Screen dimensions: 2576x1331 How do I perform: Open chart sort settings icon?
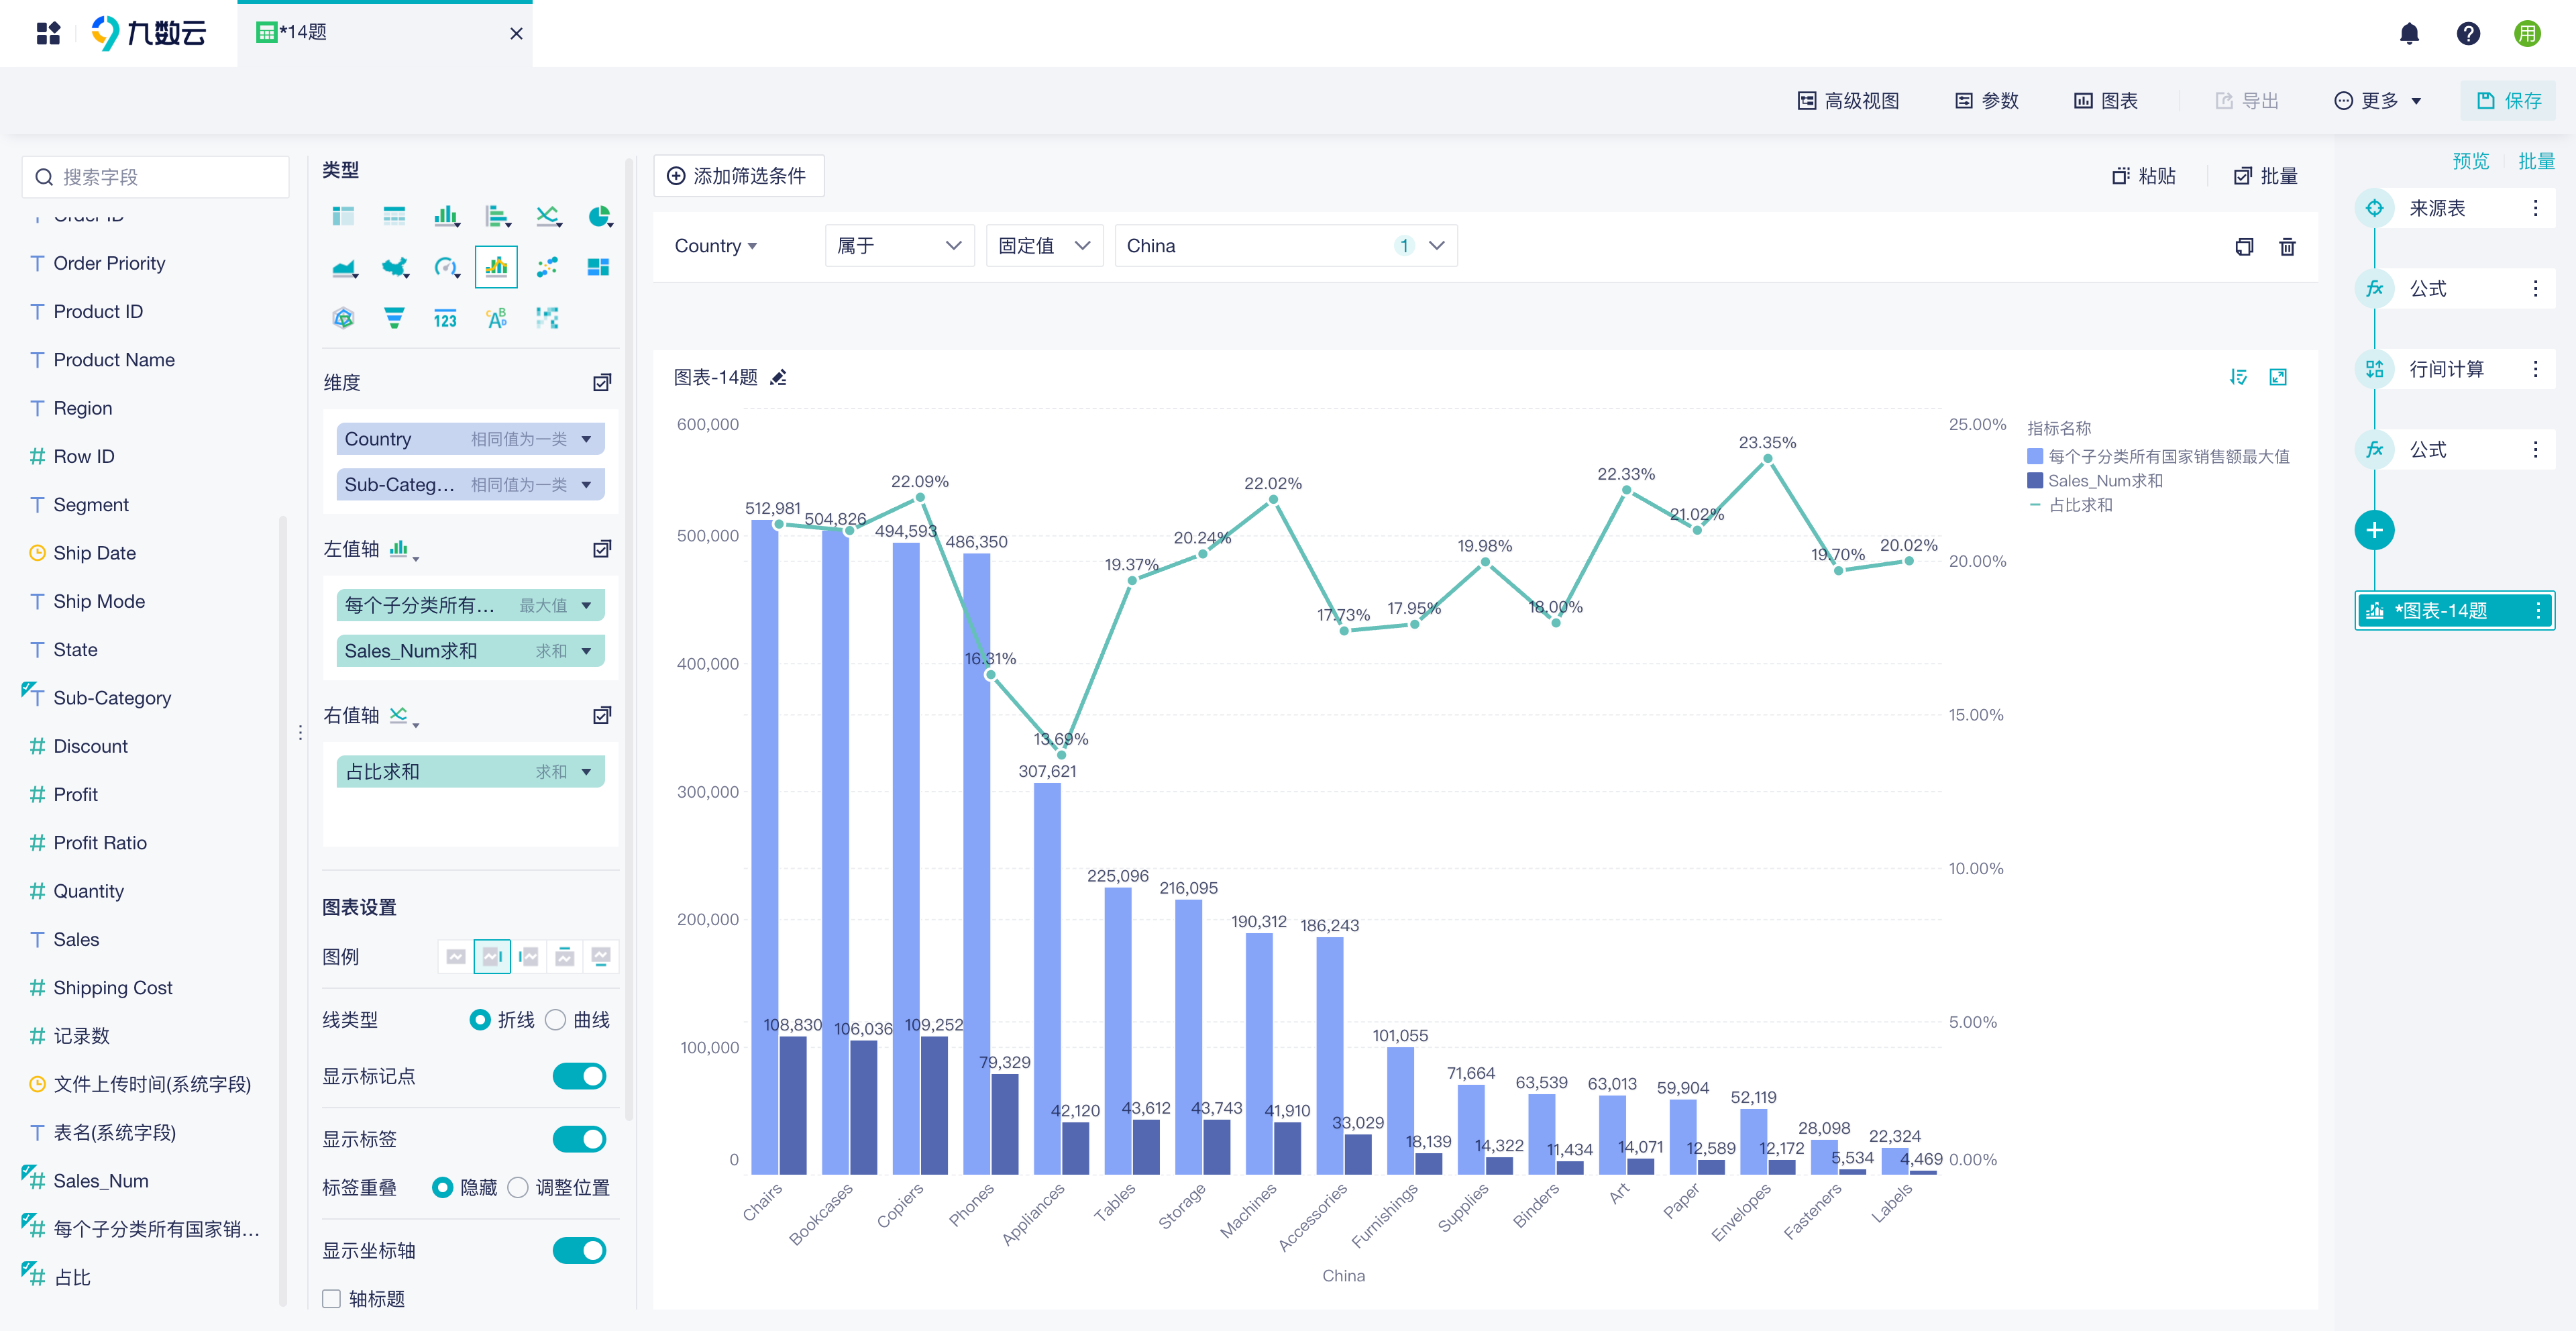click(x=2238, y=377)
